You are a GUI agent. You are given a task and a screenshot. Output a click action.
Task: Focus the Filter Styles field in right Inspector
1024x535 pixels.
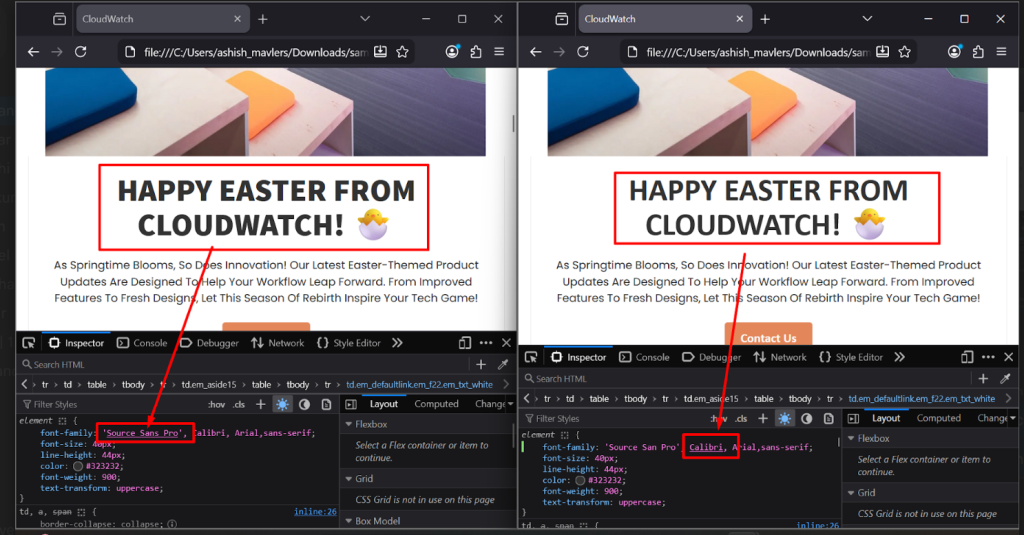tap(614, 419)
